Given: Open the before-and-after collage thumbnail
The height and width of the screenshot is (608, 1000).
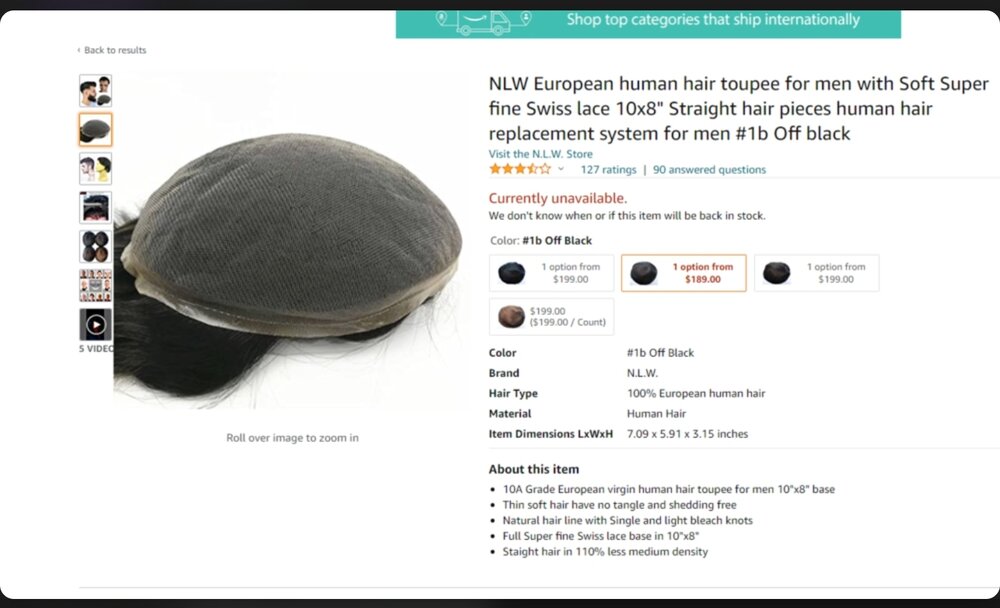Looking at the screenshot, I should click(x=96, y=285).
